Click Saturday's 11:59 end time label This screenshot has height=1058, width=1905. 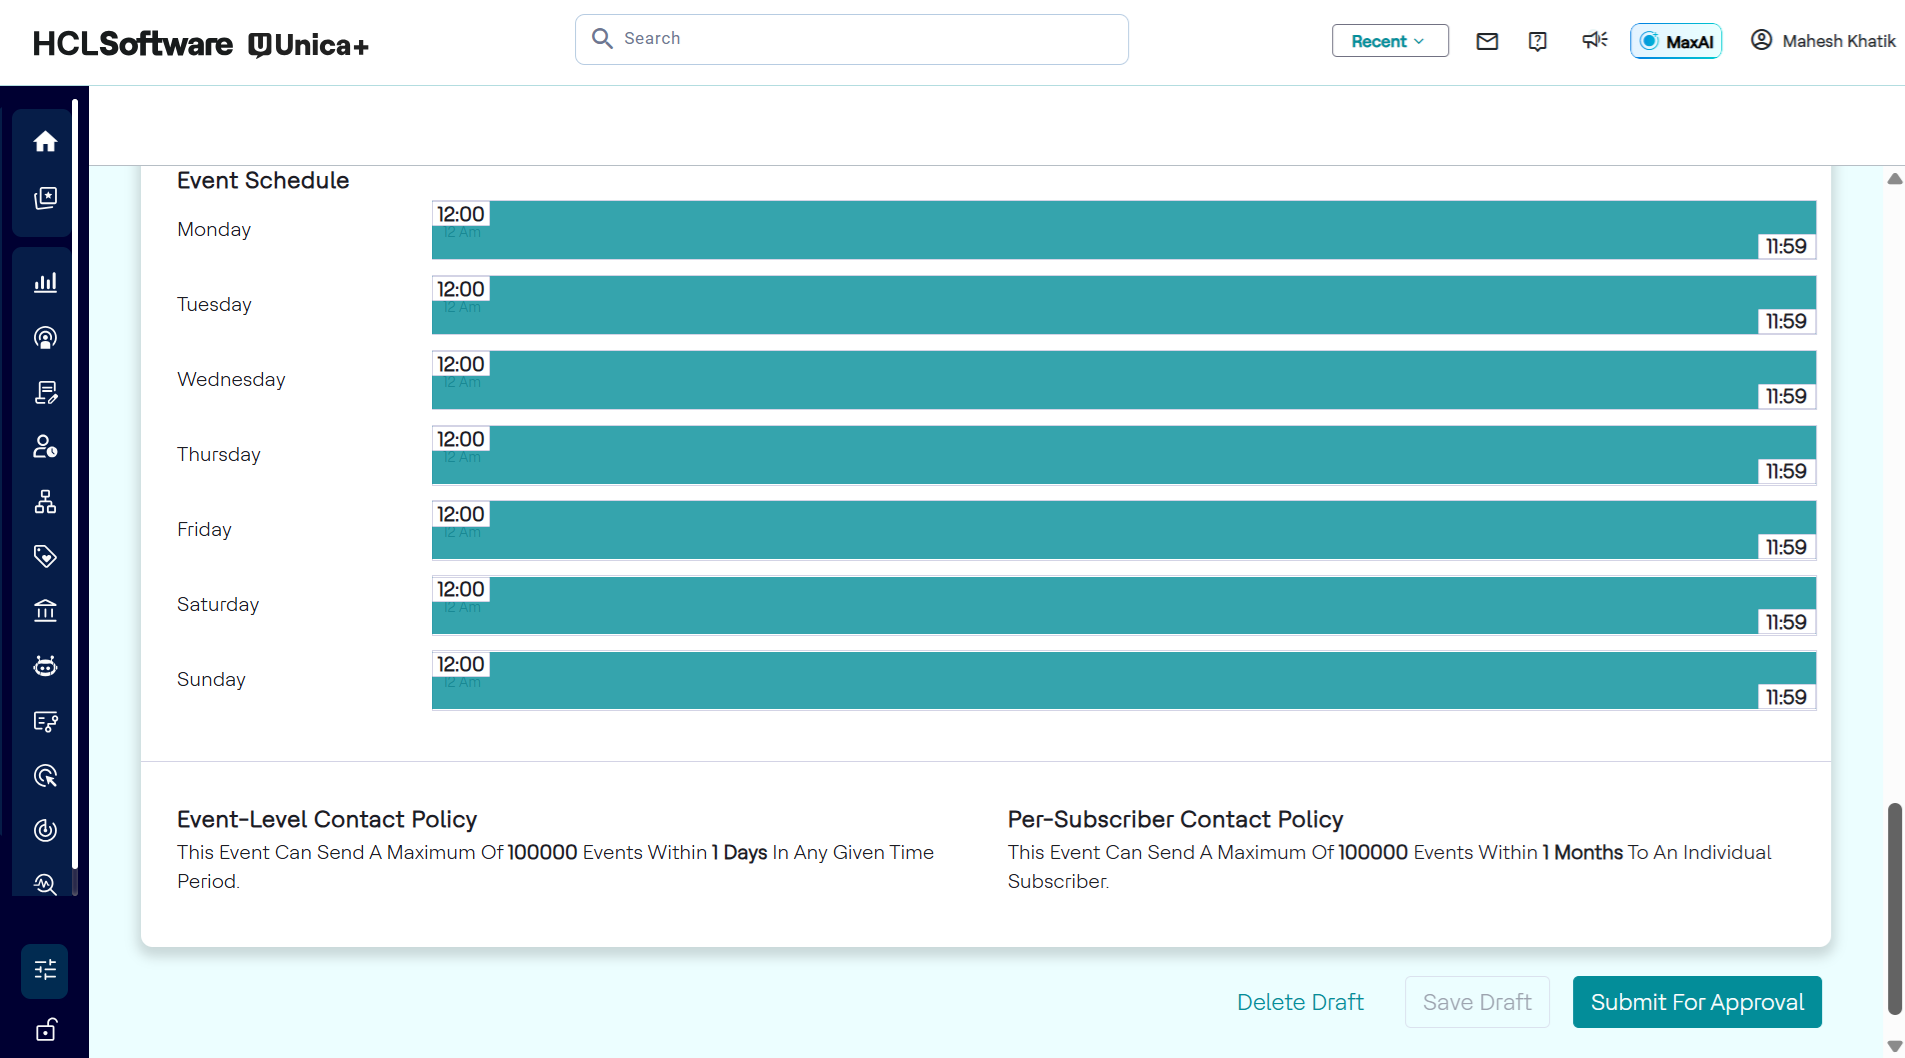[x=1786, y=622]
